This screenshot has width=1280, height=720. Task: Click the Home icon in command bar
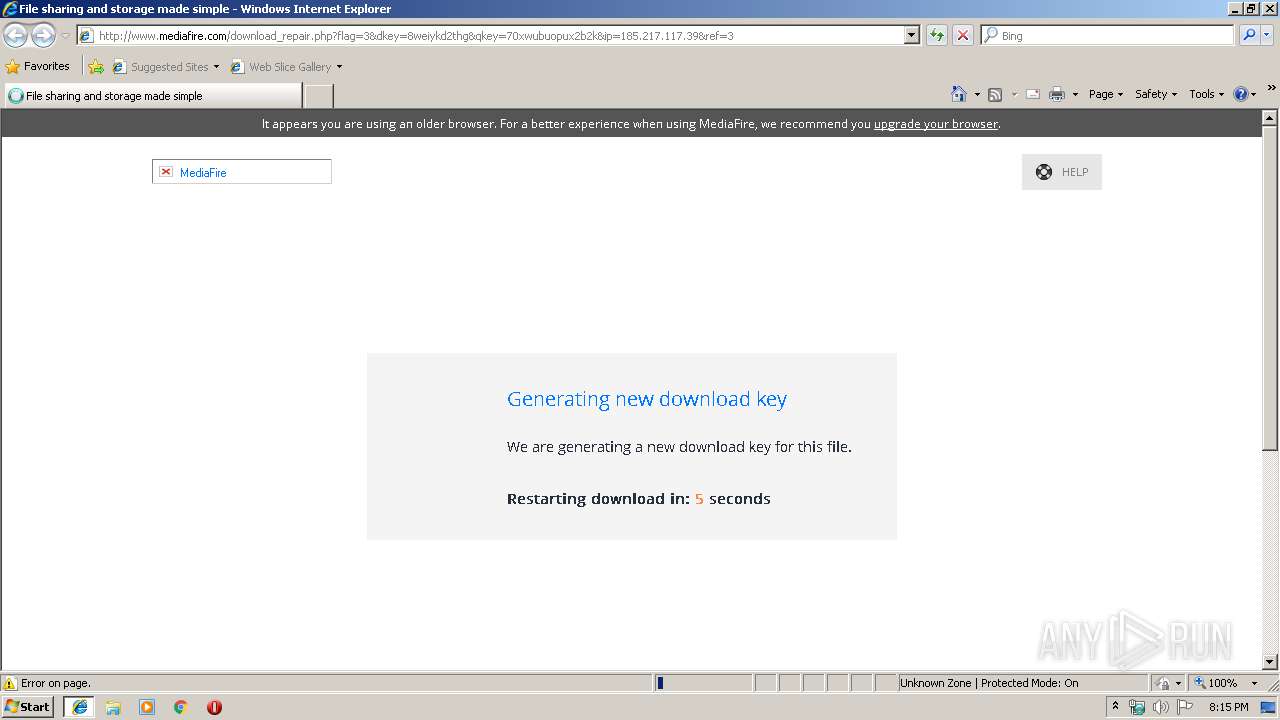959,94
